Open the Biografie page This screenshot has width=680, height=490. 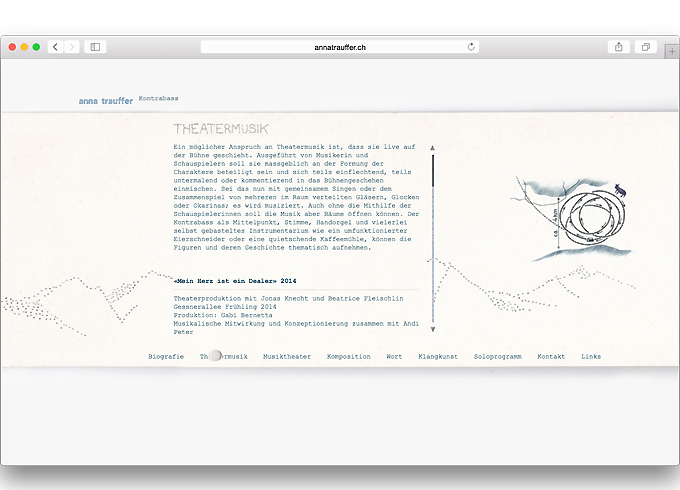click(166, 356)
